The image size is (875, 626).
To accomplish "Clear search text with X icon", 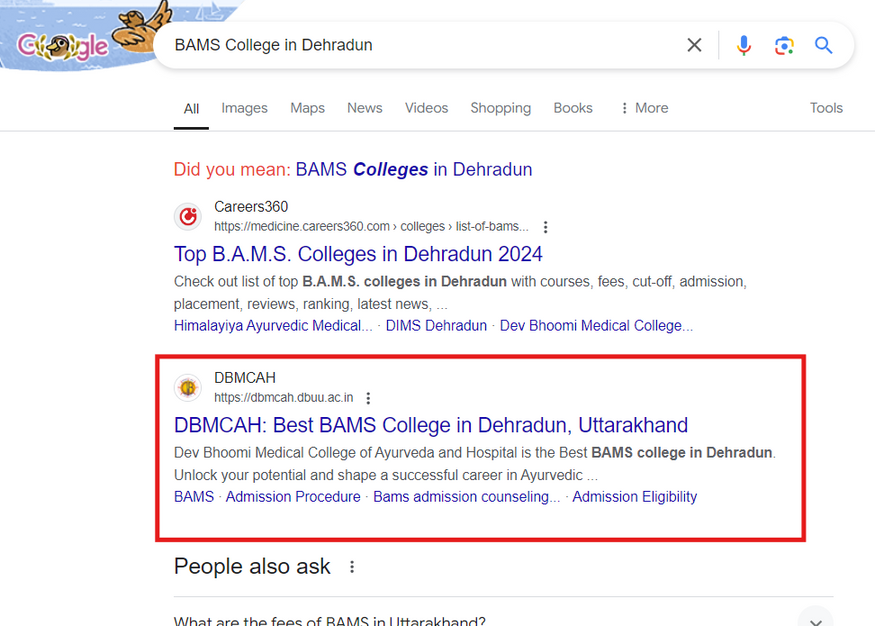I will pyautogui.click(x=694, y=45).
